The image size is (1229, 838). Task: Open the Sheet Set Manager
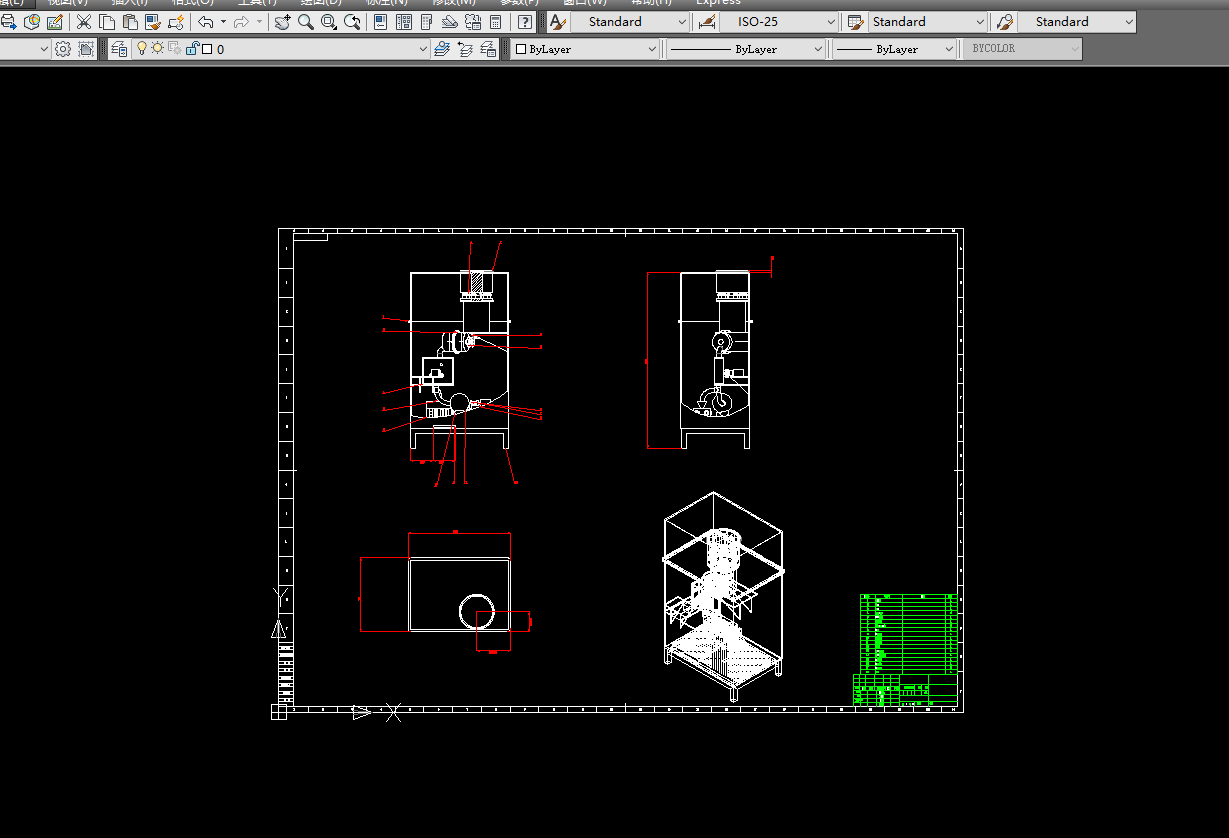coord(449,22)
